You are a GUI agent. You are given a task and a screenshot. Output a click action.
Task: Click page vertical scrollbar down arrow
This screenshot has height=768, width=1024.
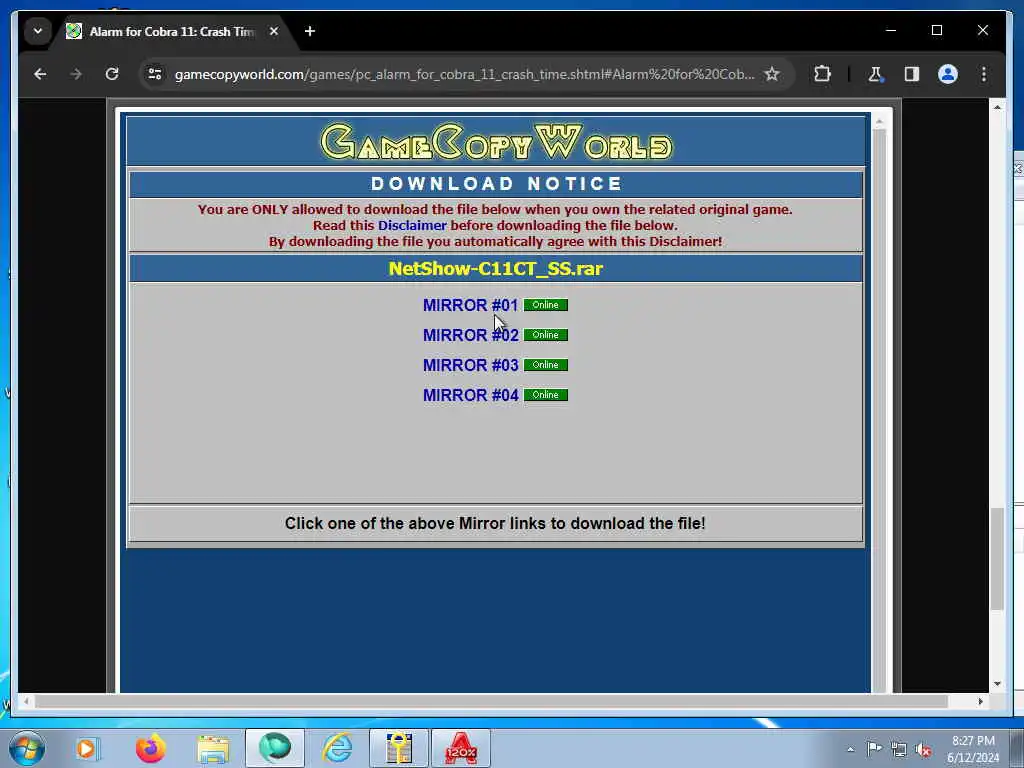(997, 684)
